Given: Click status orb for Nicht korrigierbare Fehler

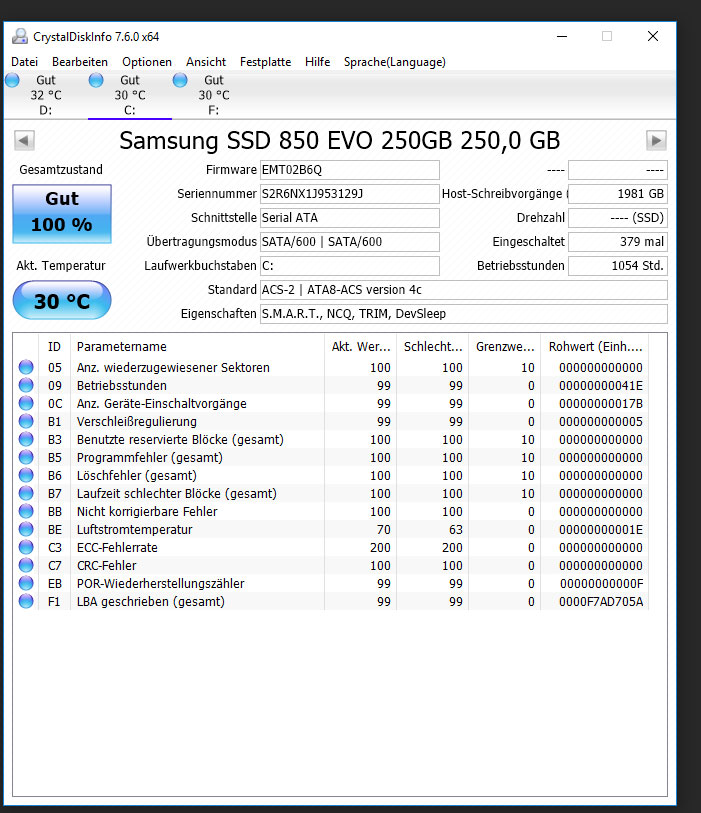Looking at the screenshot, I should tap(26, 511).
